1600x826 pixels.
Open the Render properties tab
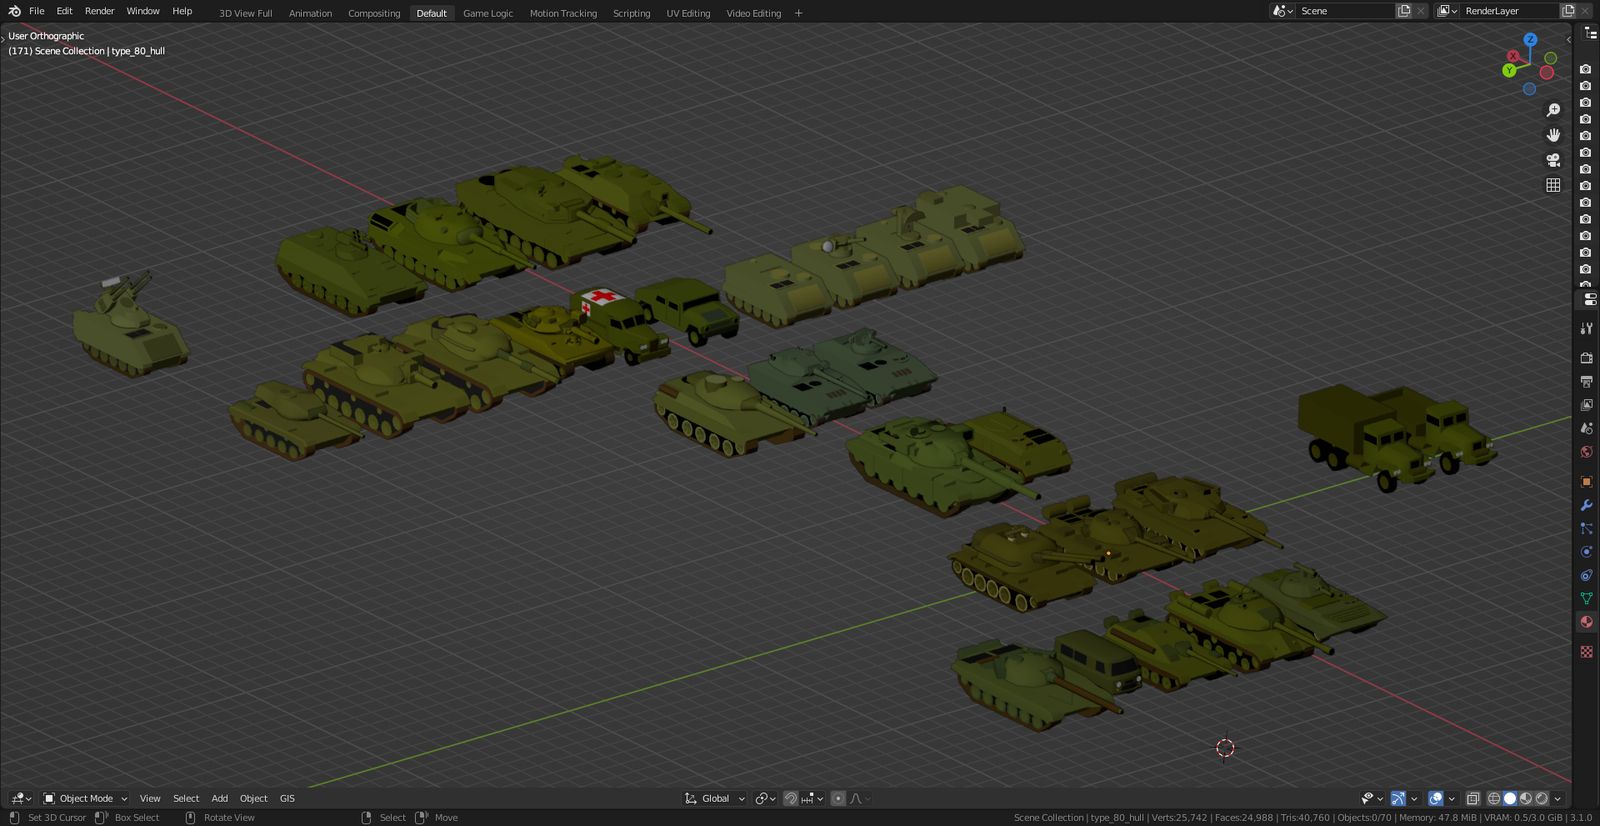(x=1586, y=358)
